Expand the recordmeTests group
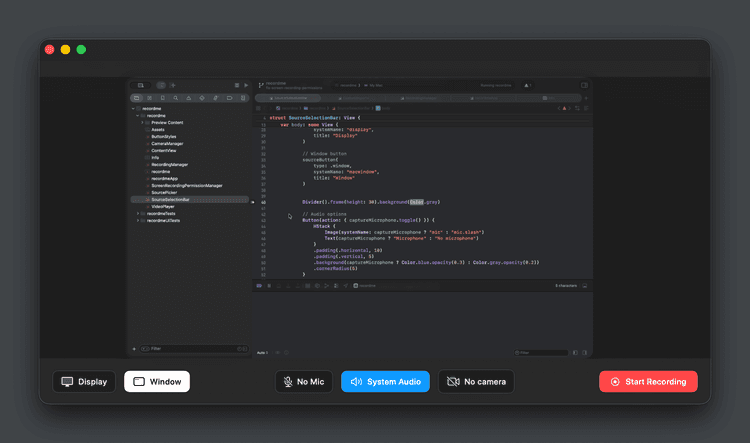Image resolution: width=750 pixels, height=443 pixels. (137, 213)
